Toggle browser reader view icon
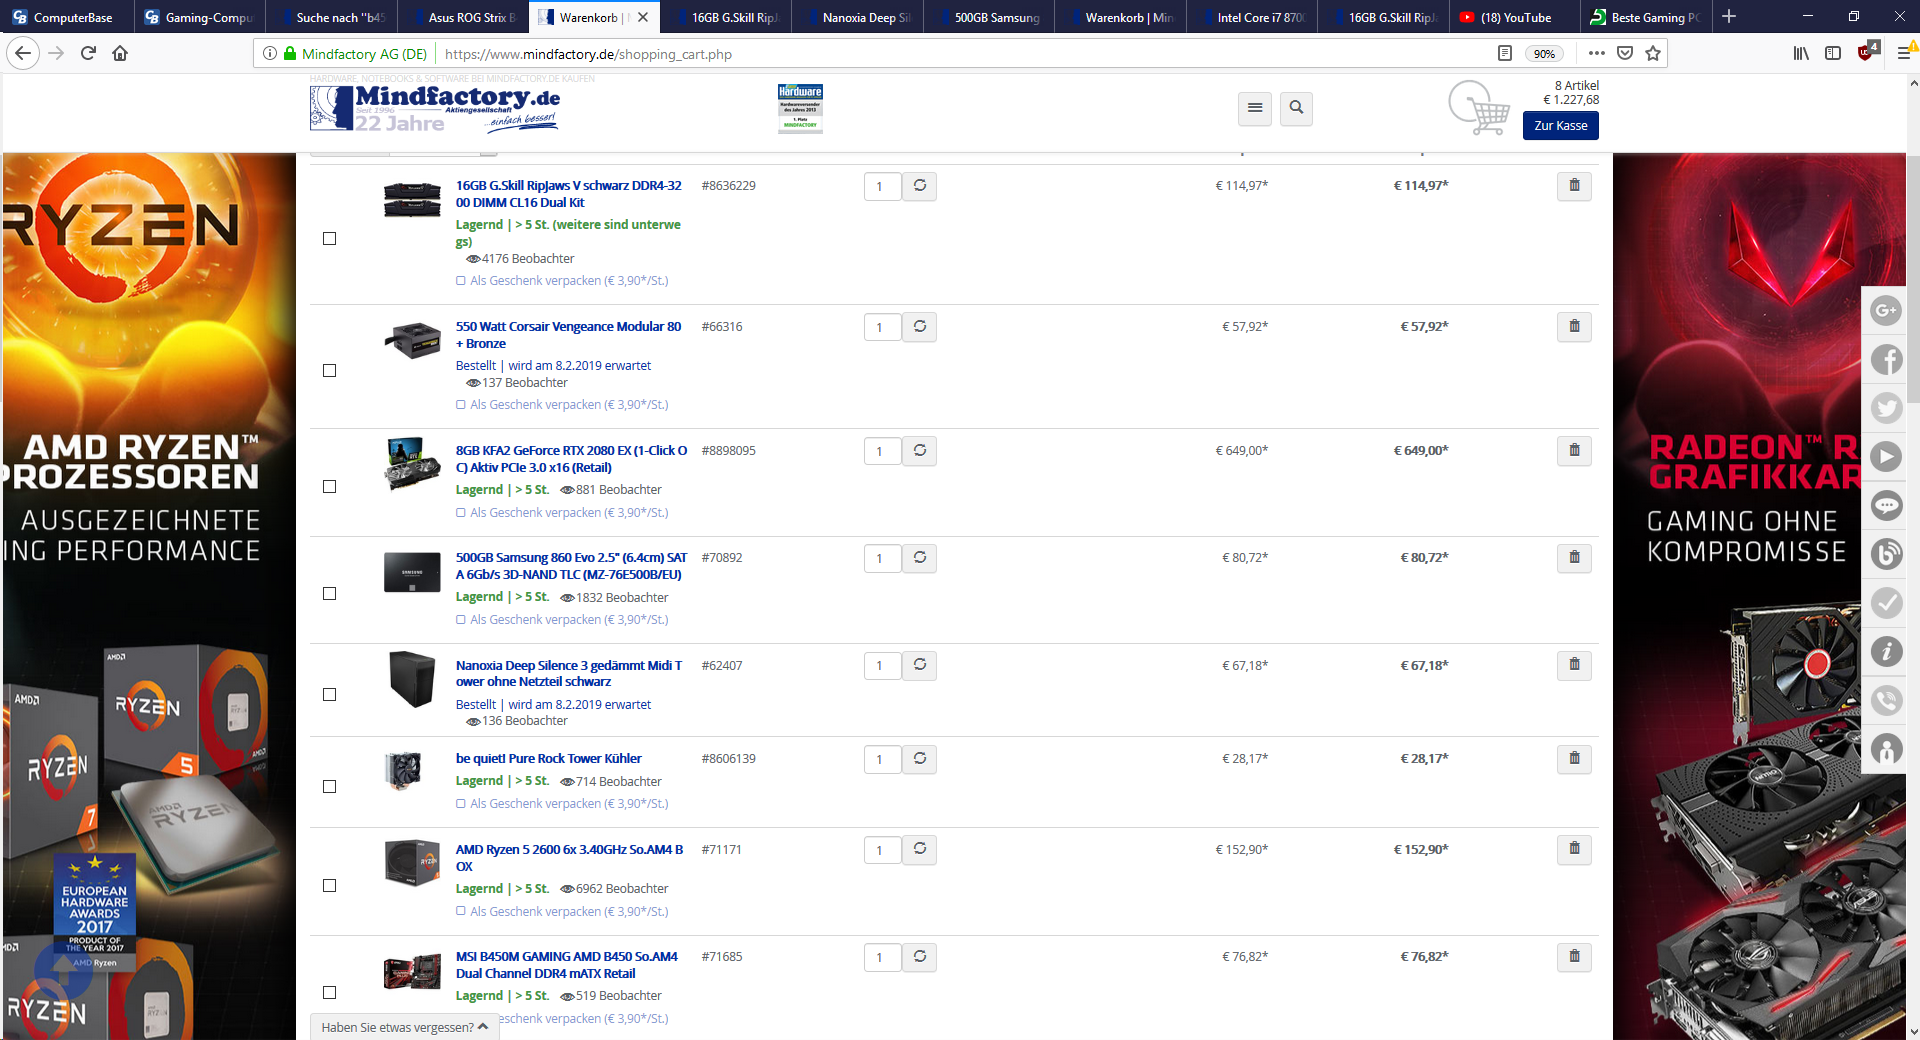 click(x=1504, y=54)
